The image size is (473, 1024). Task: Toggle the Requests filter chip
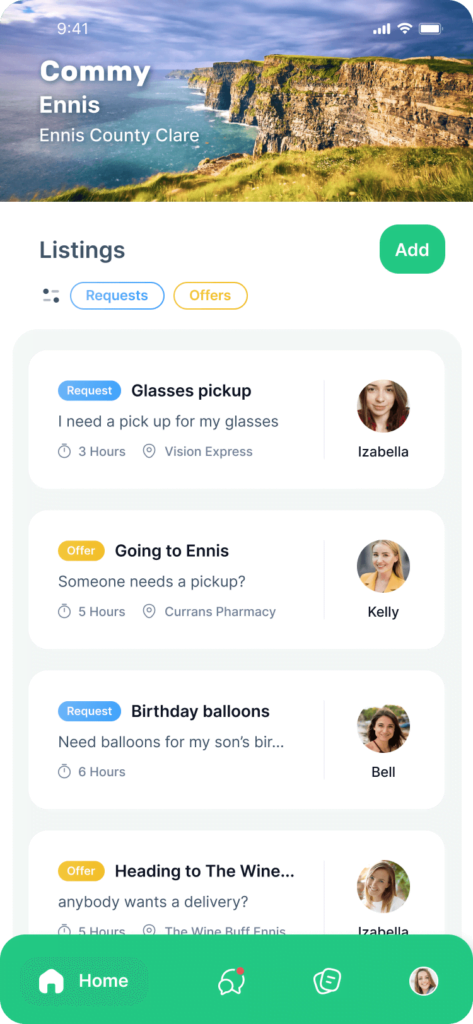(x=117, y=295)
